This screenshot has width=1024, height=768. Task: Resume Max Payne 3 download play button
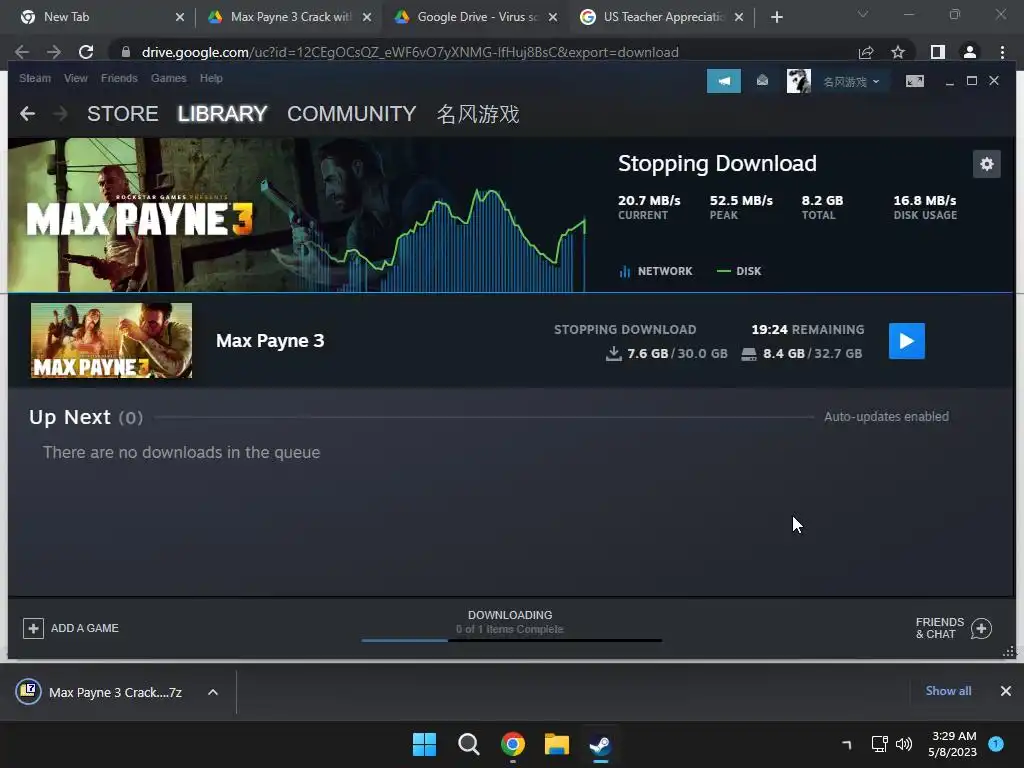tap(906, 341)
